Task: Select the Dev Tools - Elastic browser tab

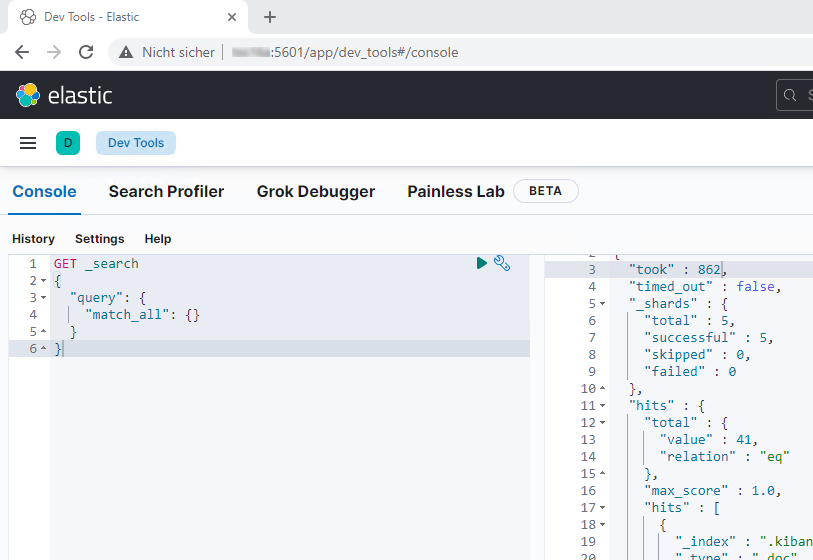Action: click(127, 17)
